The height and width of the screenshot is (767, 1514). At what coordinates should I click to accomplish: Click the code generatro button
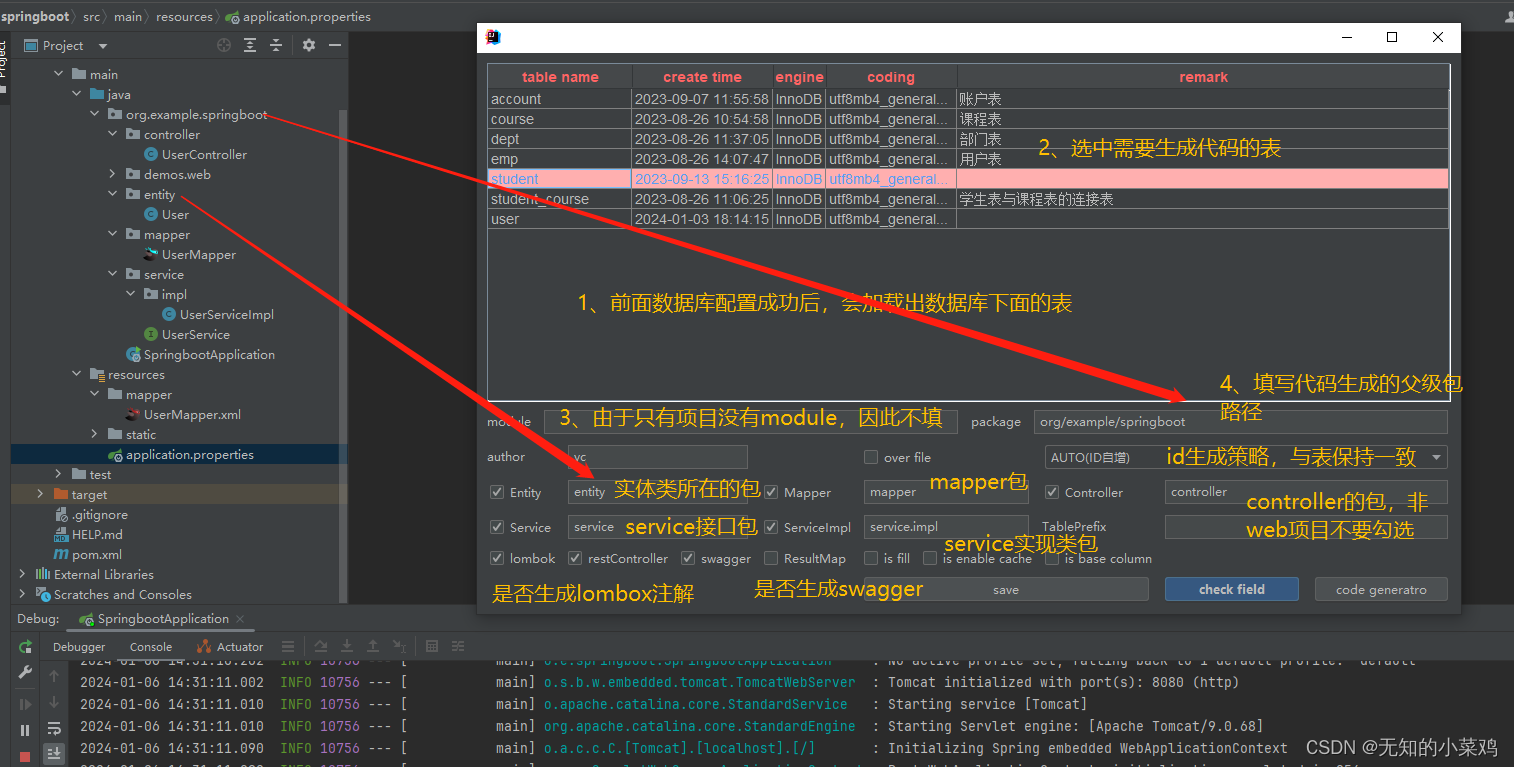[1381, 590]
